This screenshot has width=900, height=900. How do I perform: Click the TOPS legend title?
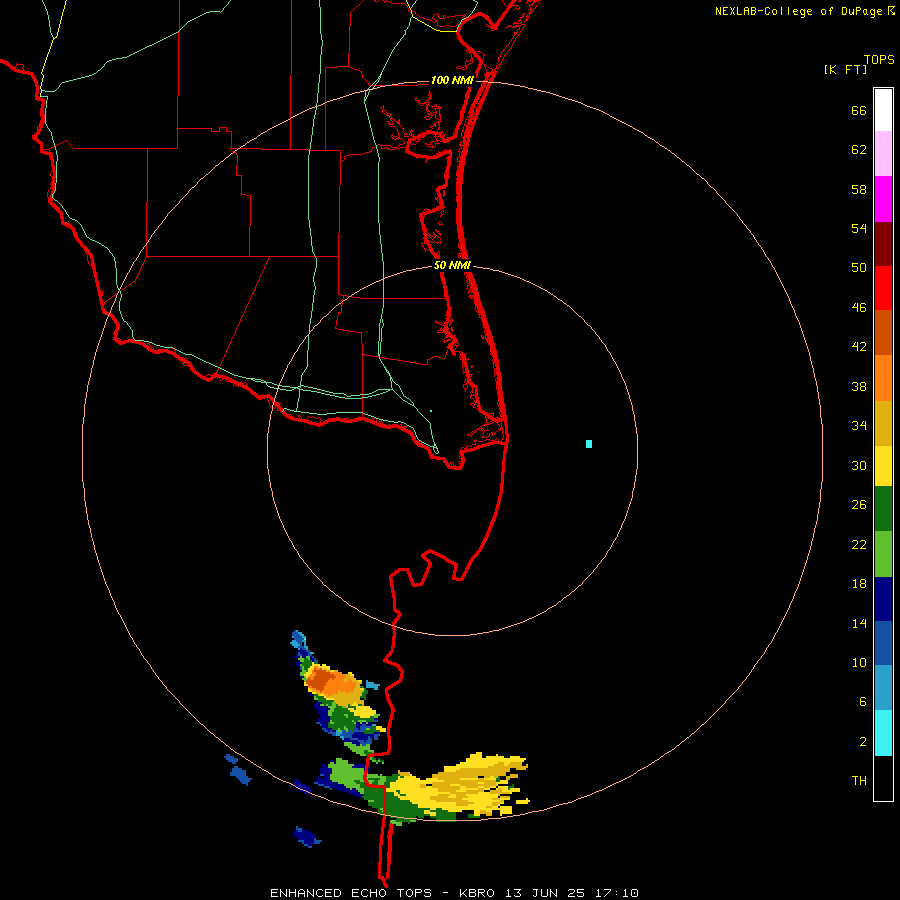tap(879, 60)
